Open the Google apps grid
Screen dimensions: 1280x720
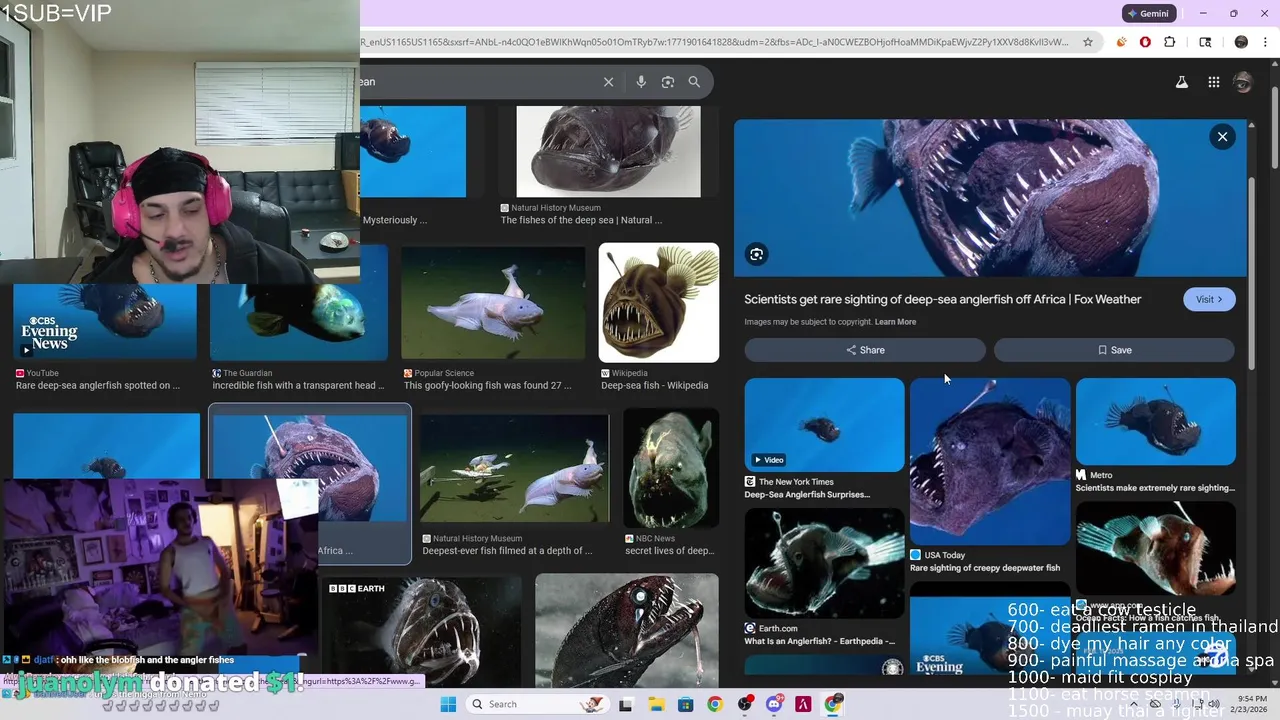coord(1213,83)
